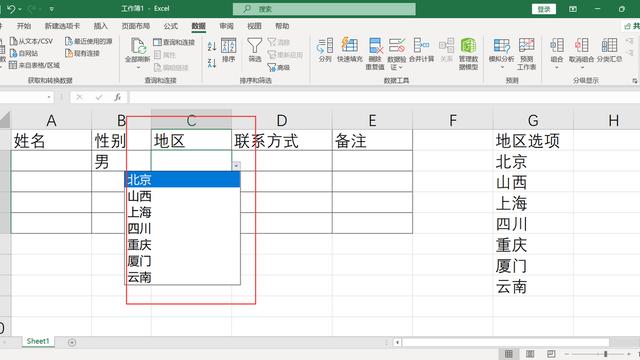The image size is (640, 360).
Task: Click Flash Fill (快速填充) icon
Action: pyautogui.click(x=349, y=46)
